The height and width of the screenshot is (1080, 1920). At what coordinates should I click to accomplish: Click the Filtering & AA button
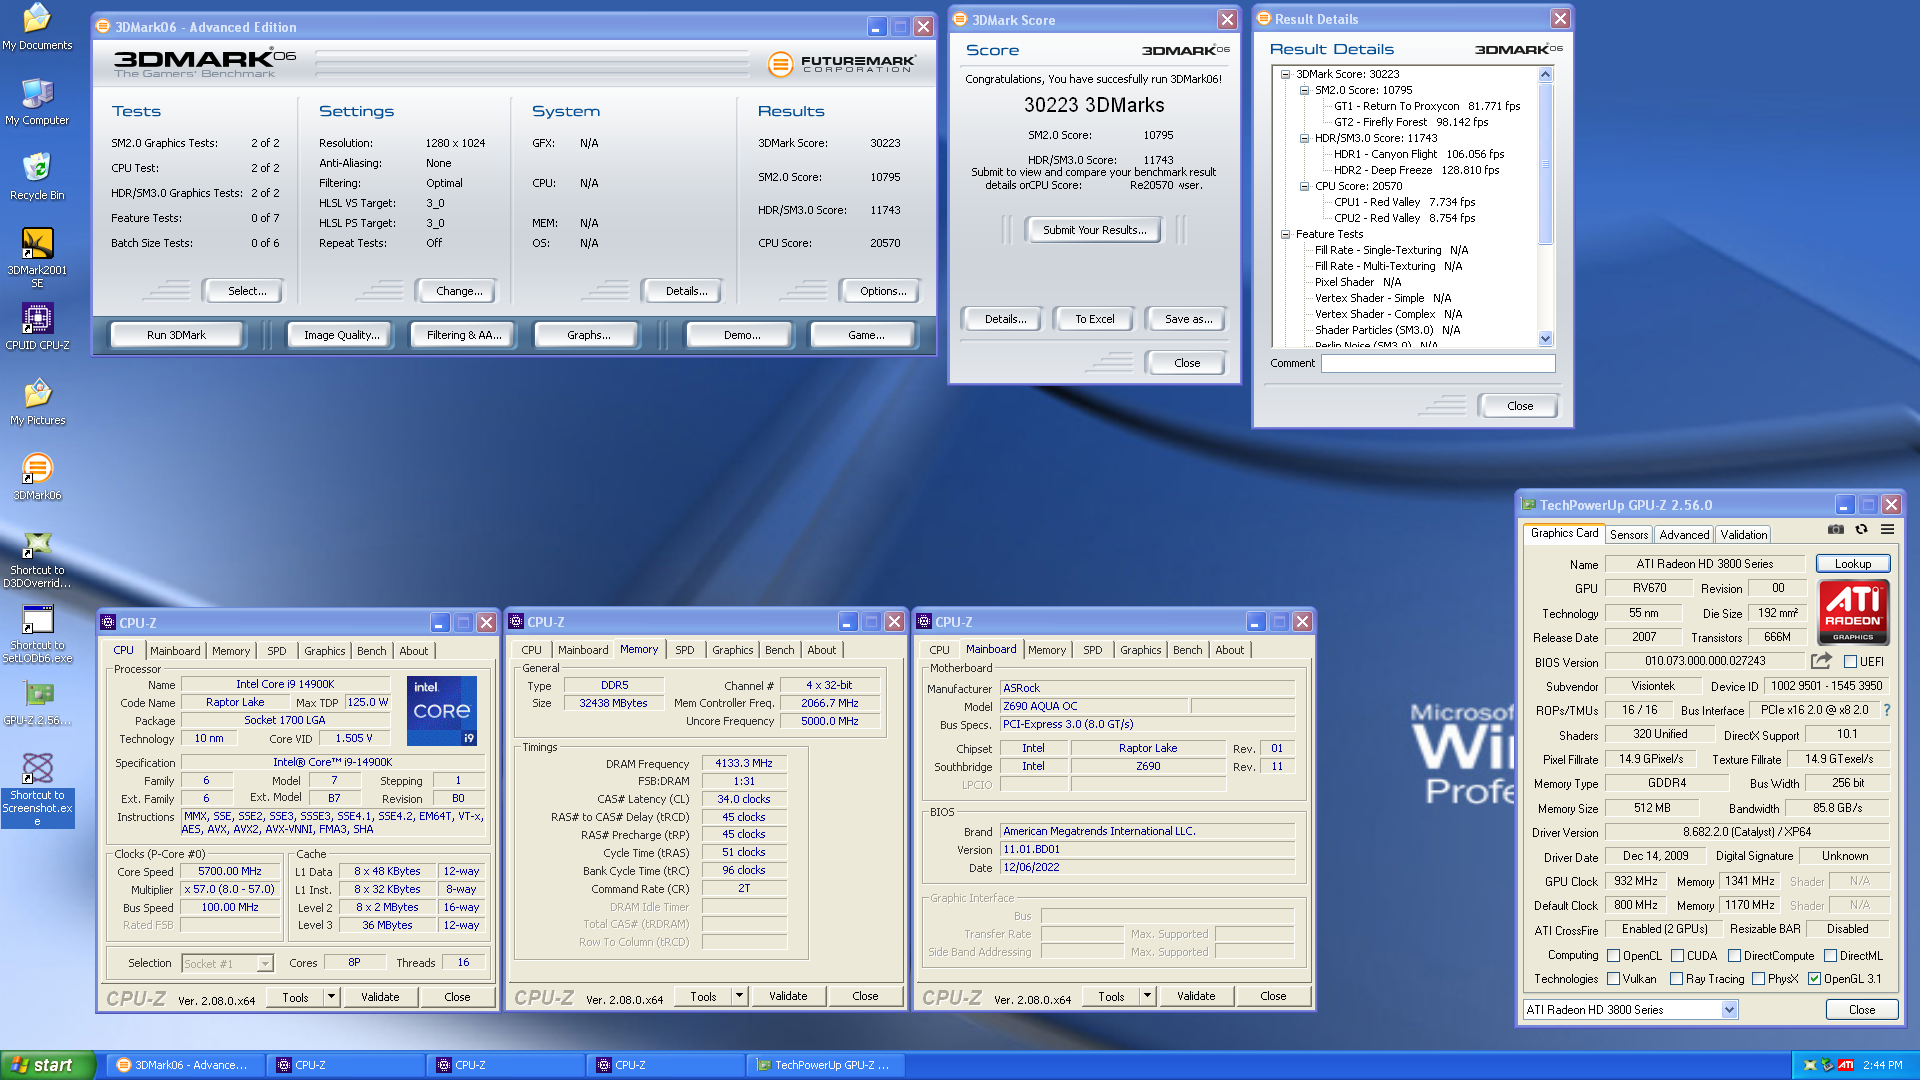[464, 335]
